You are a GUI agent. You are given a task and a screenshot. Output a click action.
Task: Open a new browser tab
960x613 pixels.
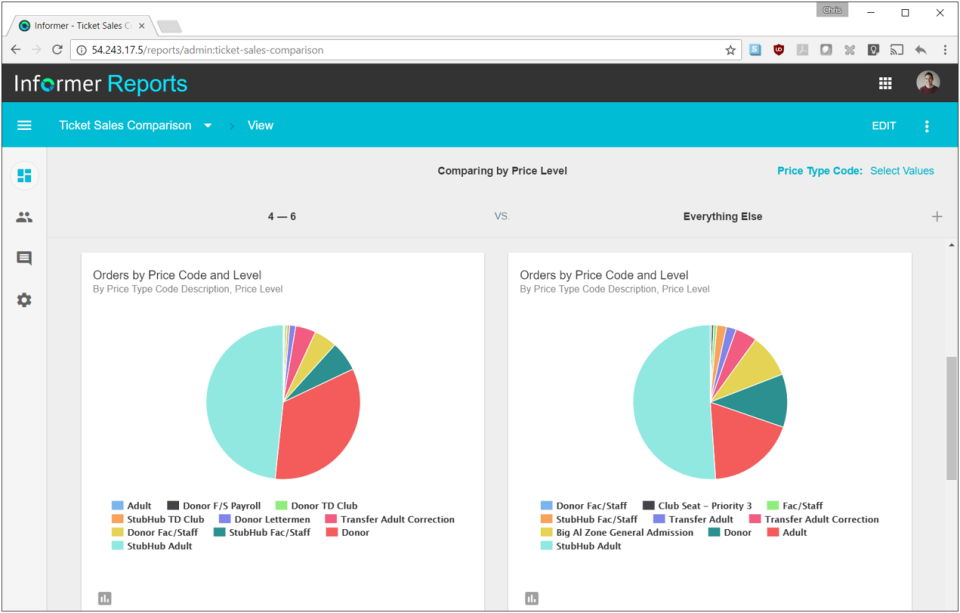[x=169, y=26]
